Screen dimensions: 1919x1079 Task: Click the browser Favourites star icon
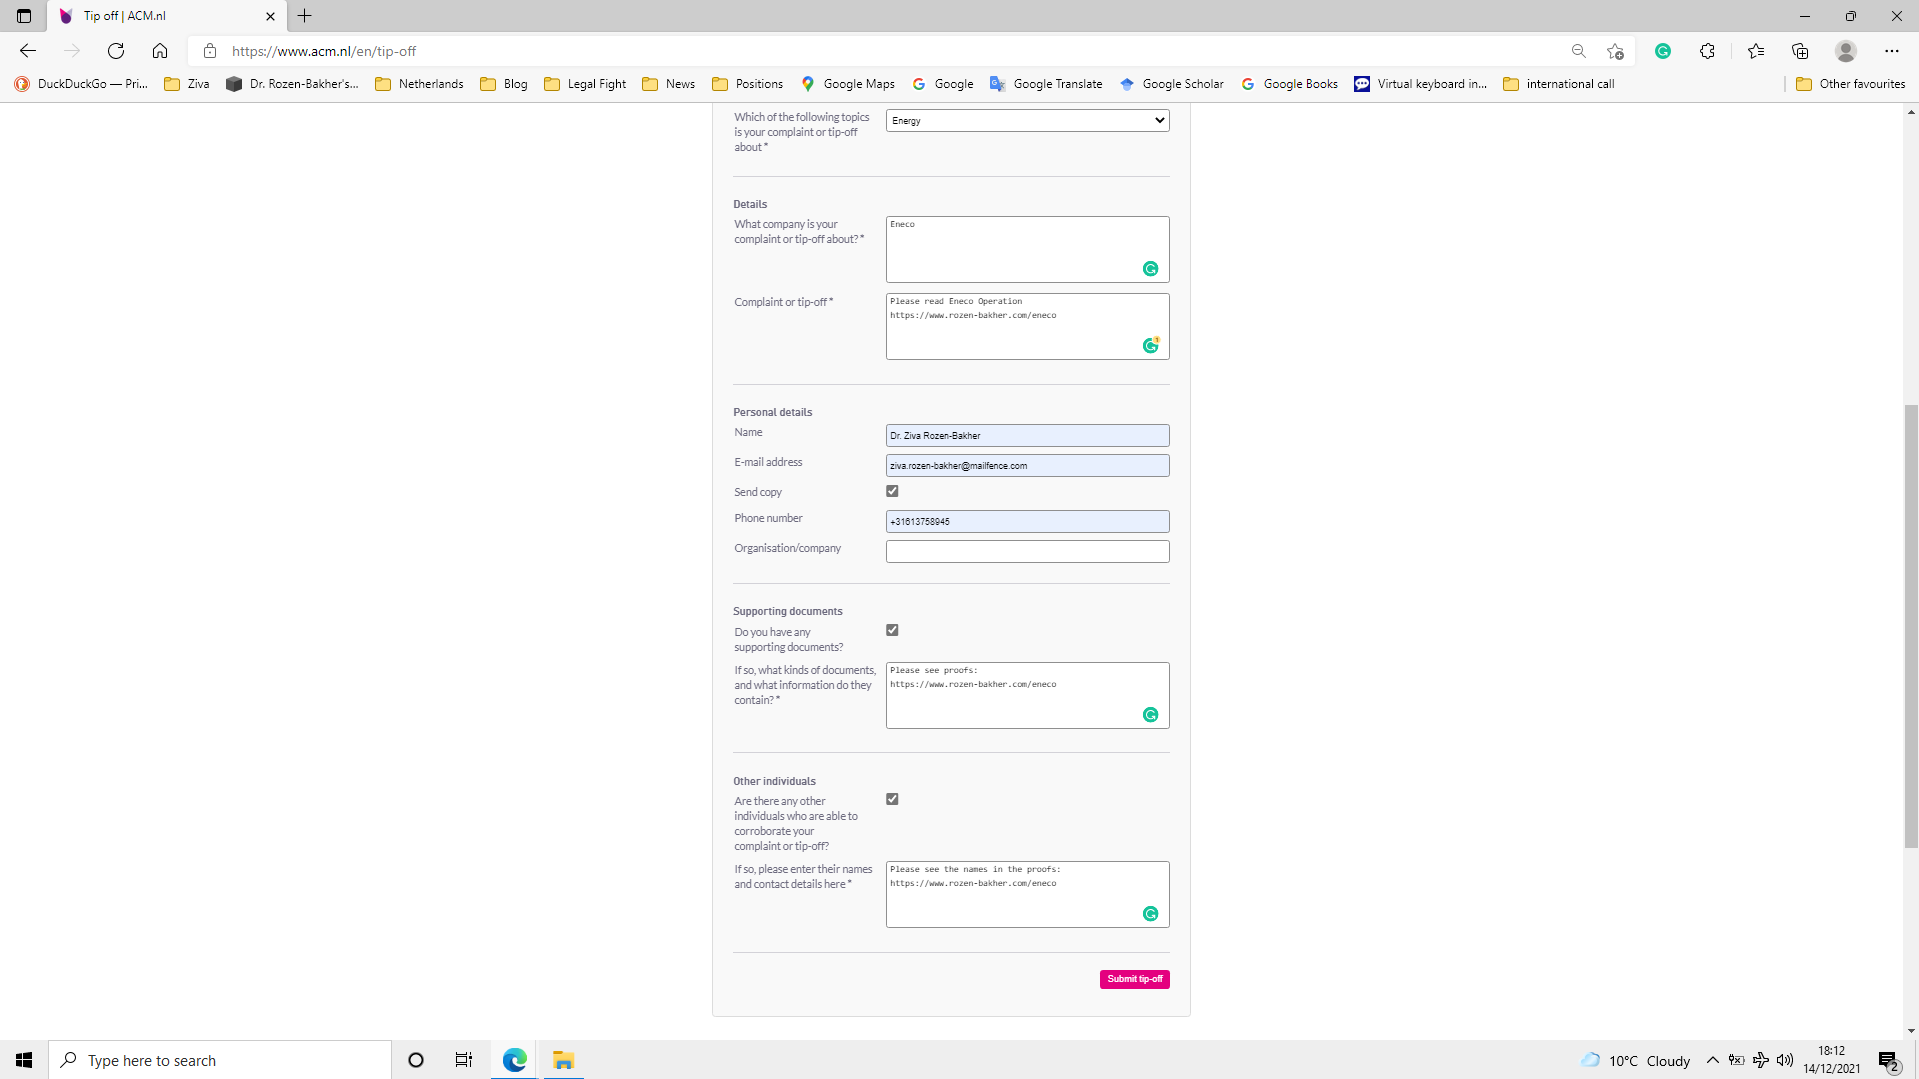point(1756,50)
